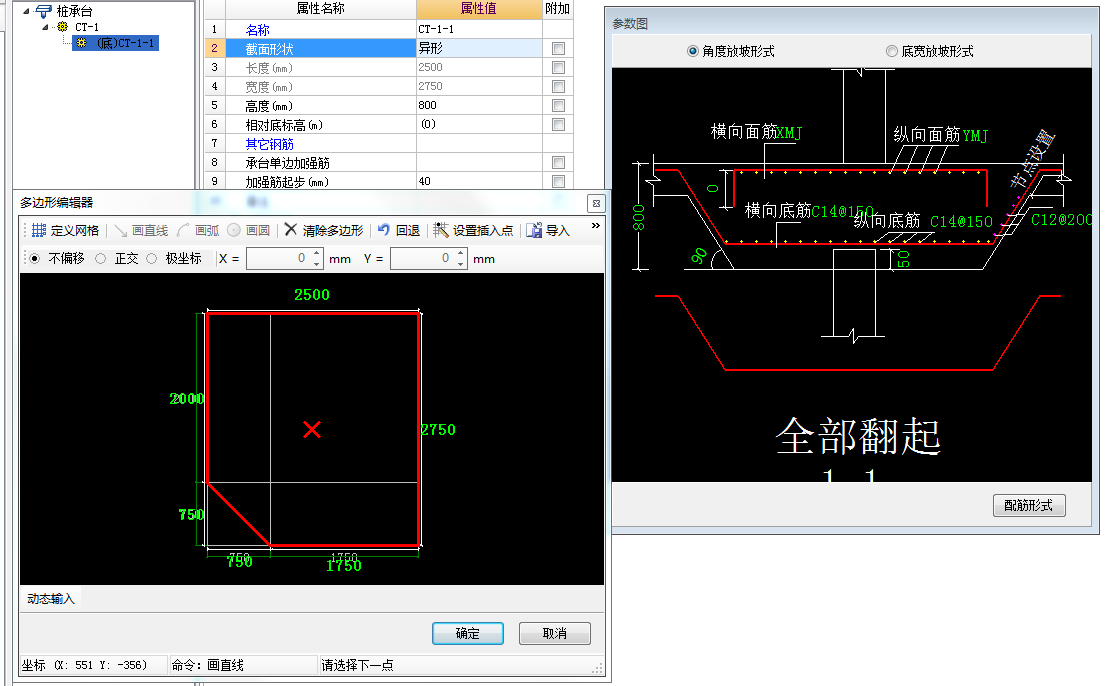Click the red insertion point X marker

point(311,429)
